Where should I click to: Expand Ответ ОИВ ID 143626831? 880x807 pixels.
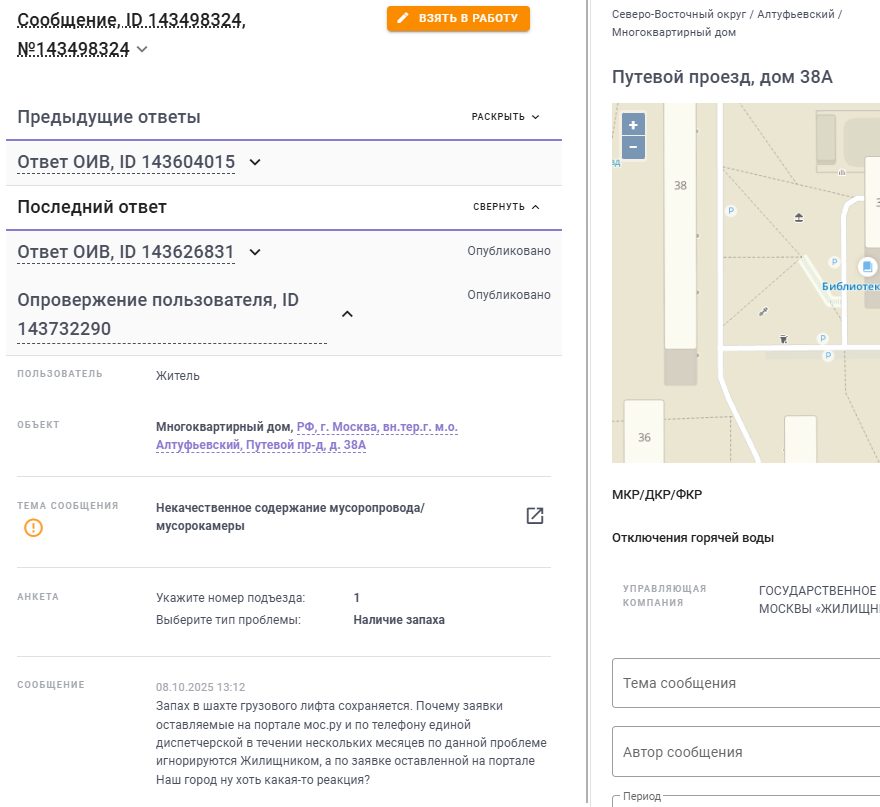[254, 252]
